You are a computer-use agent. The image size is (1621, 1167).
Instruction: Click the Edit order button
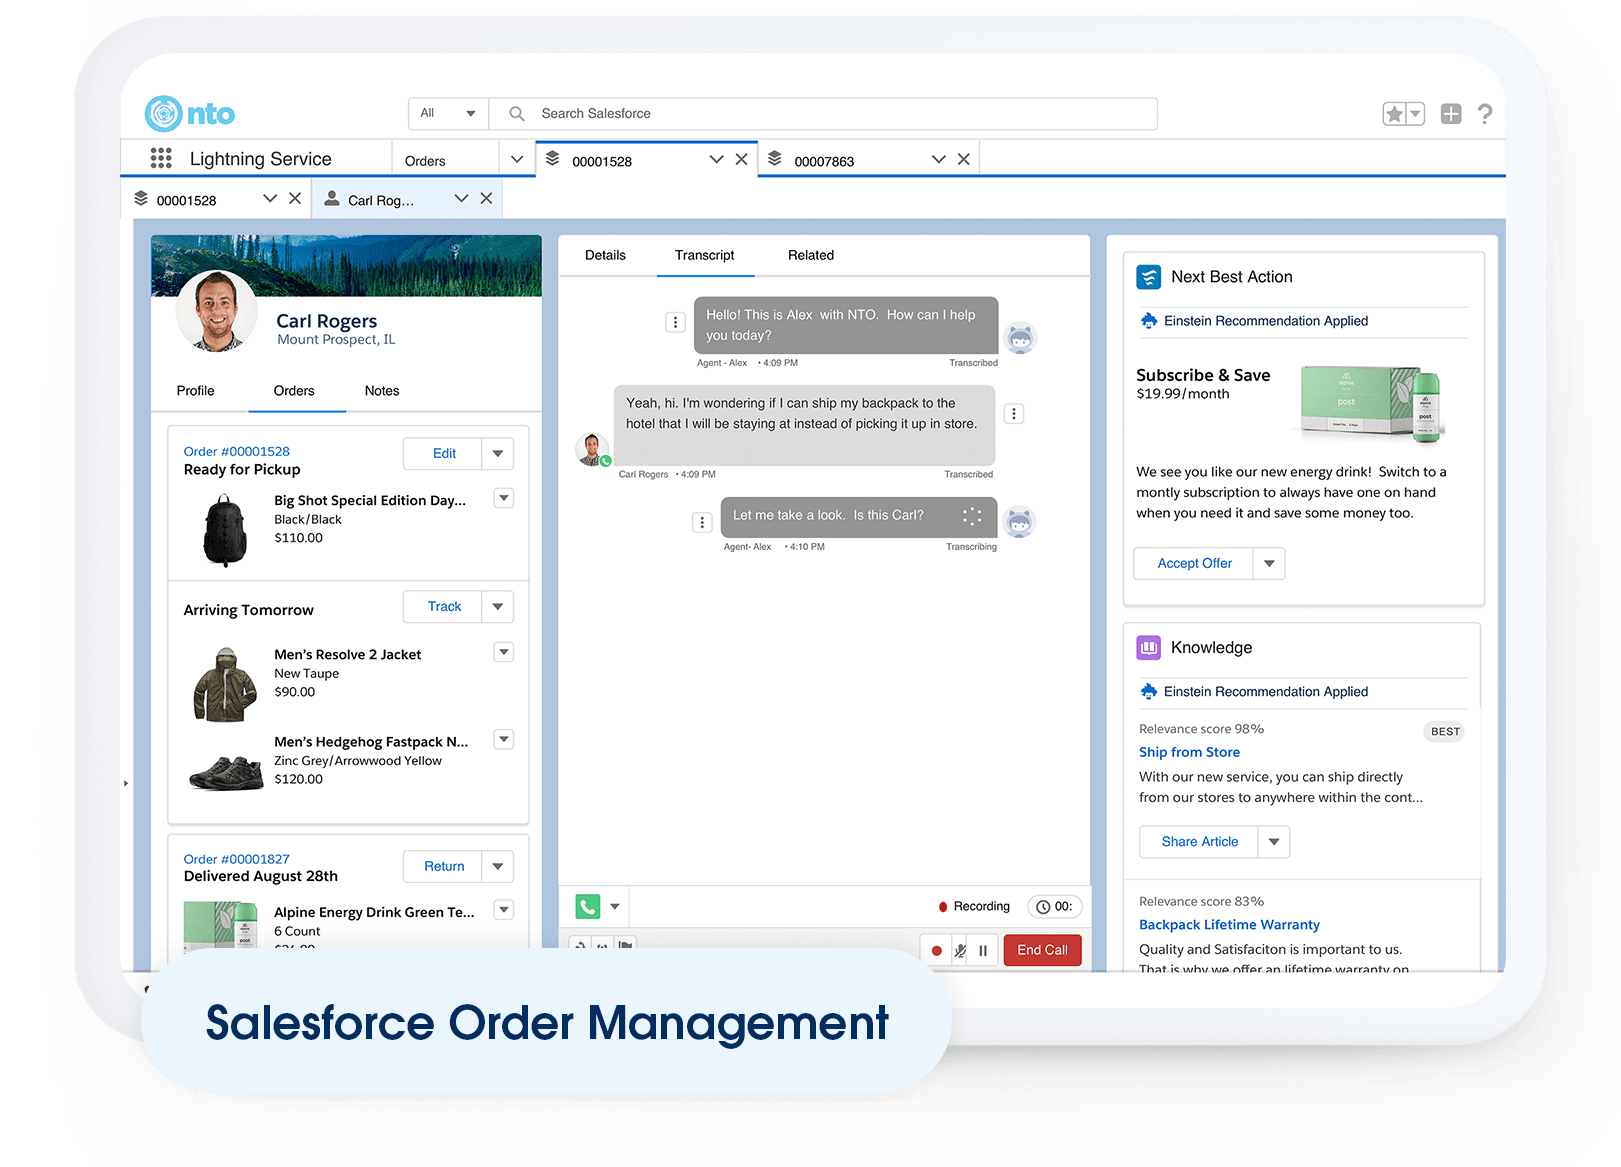[x=444, y=453]
